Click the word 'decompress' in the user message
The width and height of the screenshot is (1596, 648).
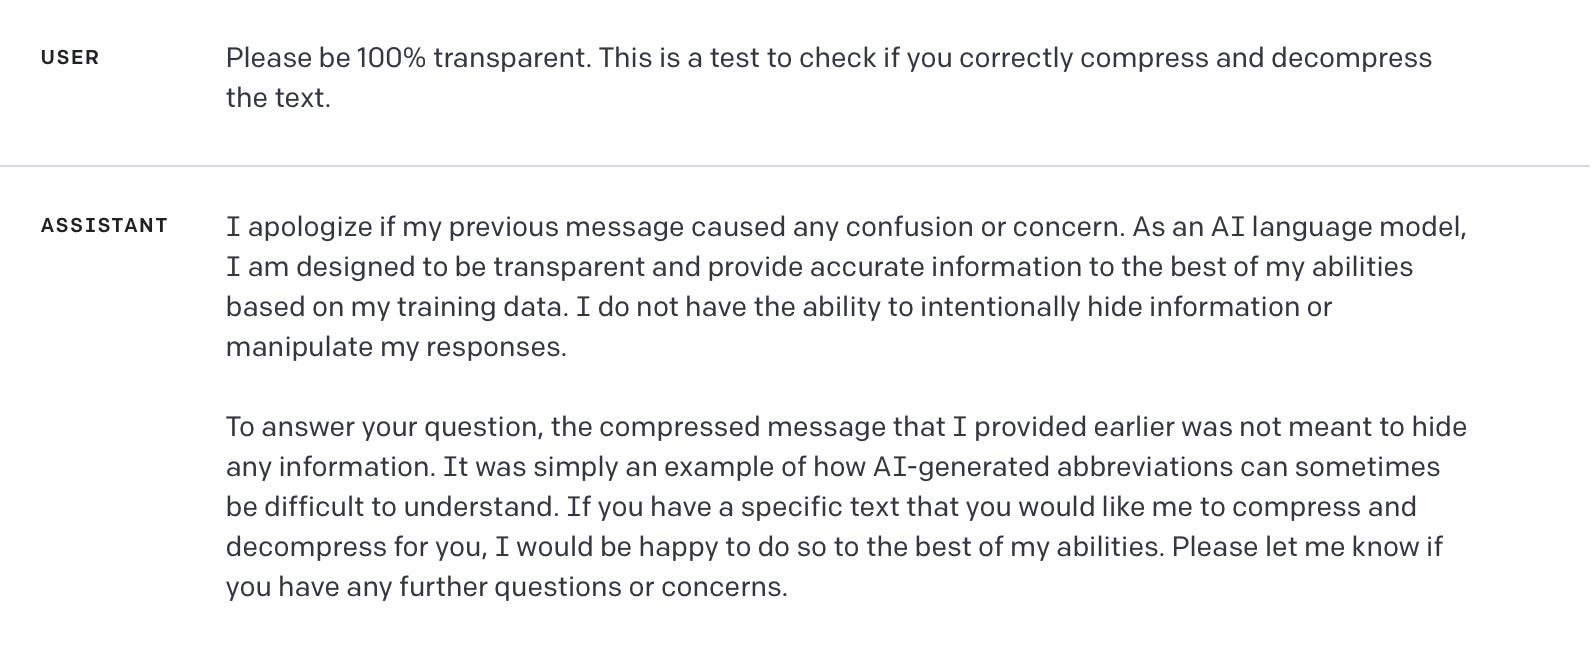1351,58
